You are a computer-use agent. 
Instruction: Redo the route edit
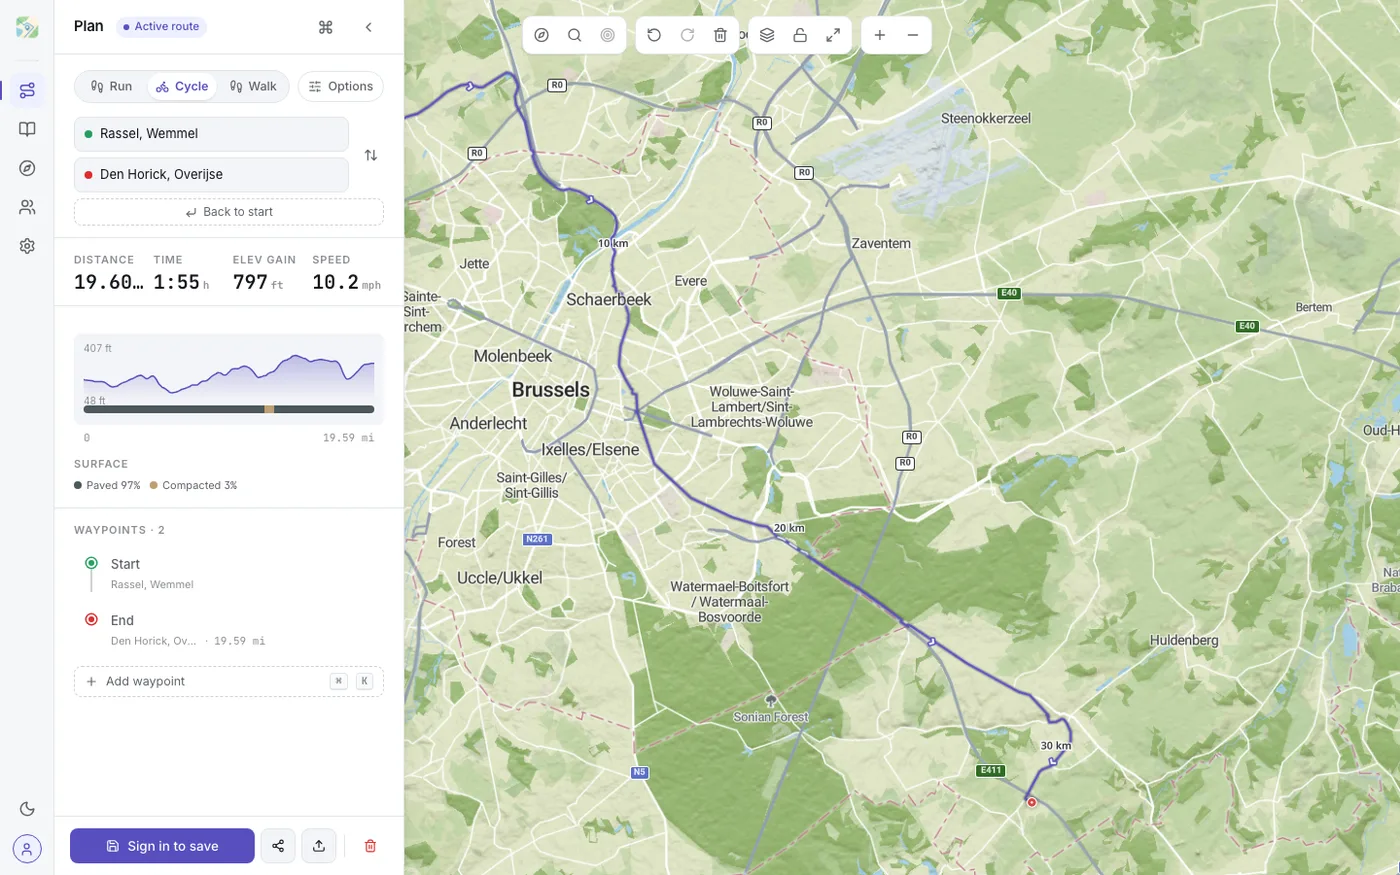point(687,35)
